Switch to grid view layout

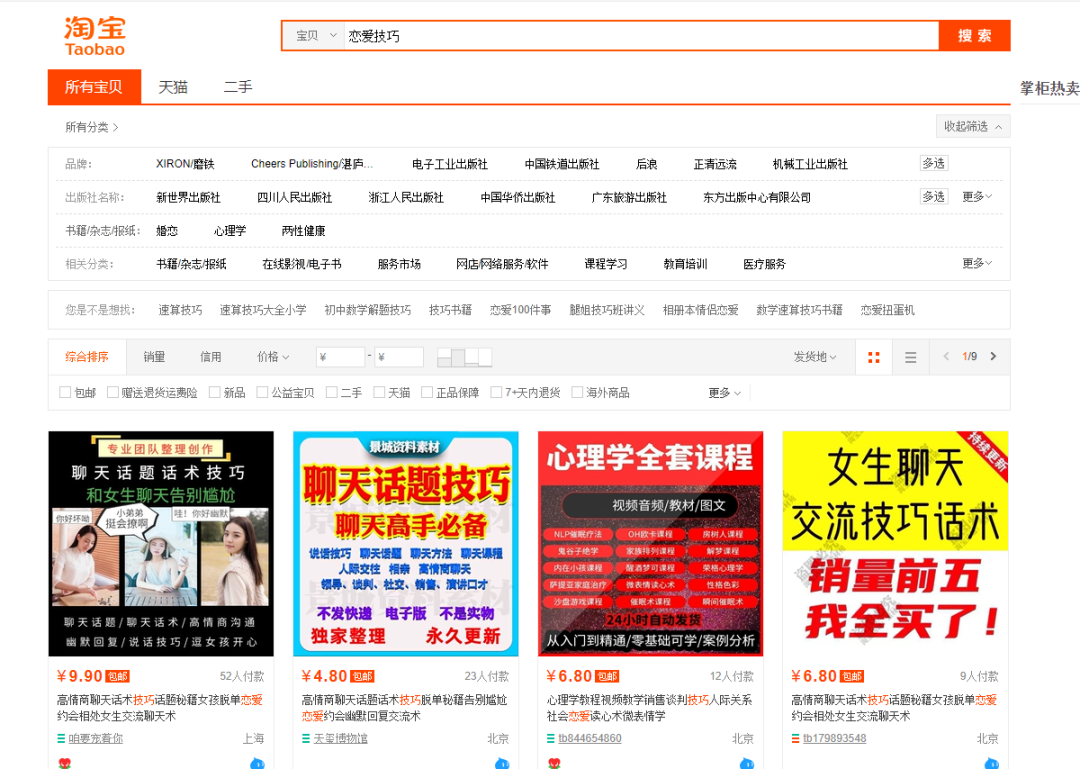coord(874,357)
